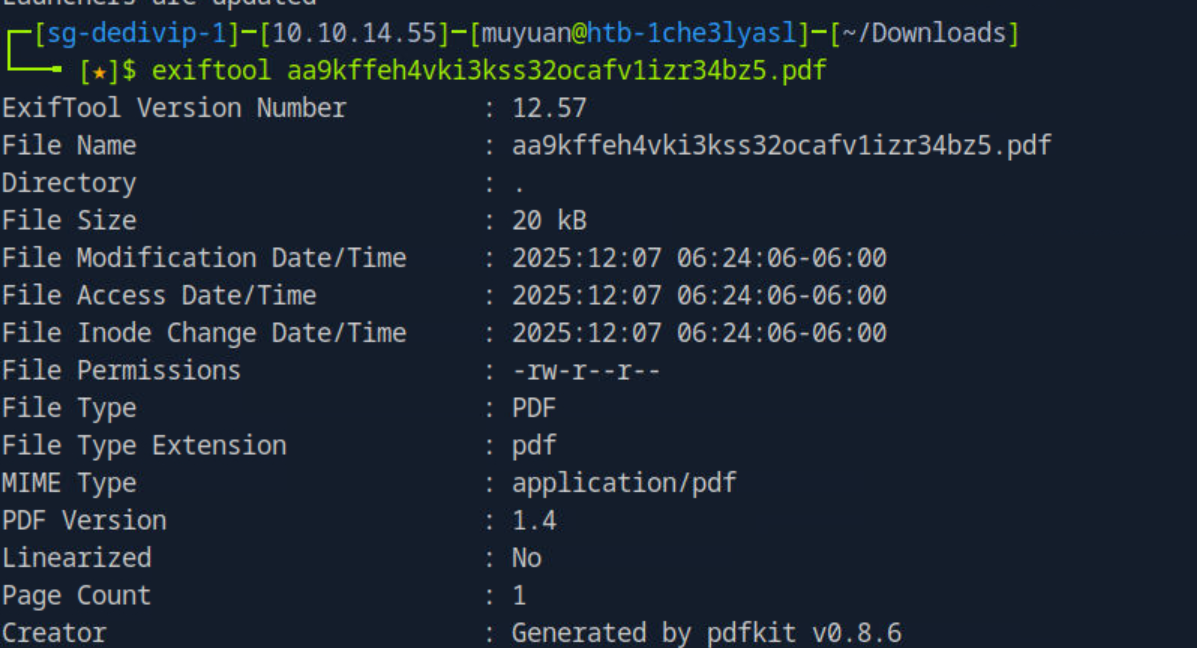
Task: Click the File Access Date/Time label
Action: point(159,295)
